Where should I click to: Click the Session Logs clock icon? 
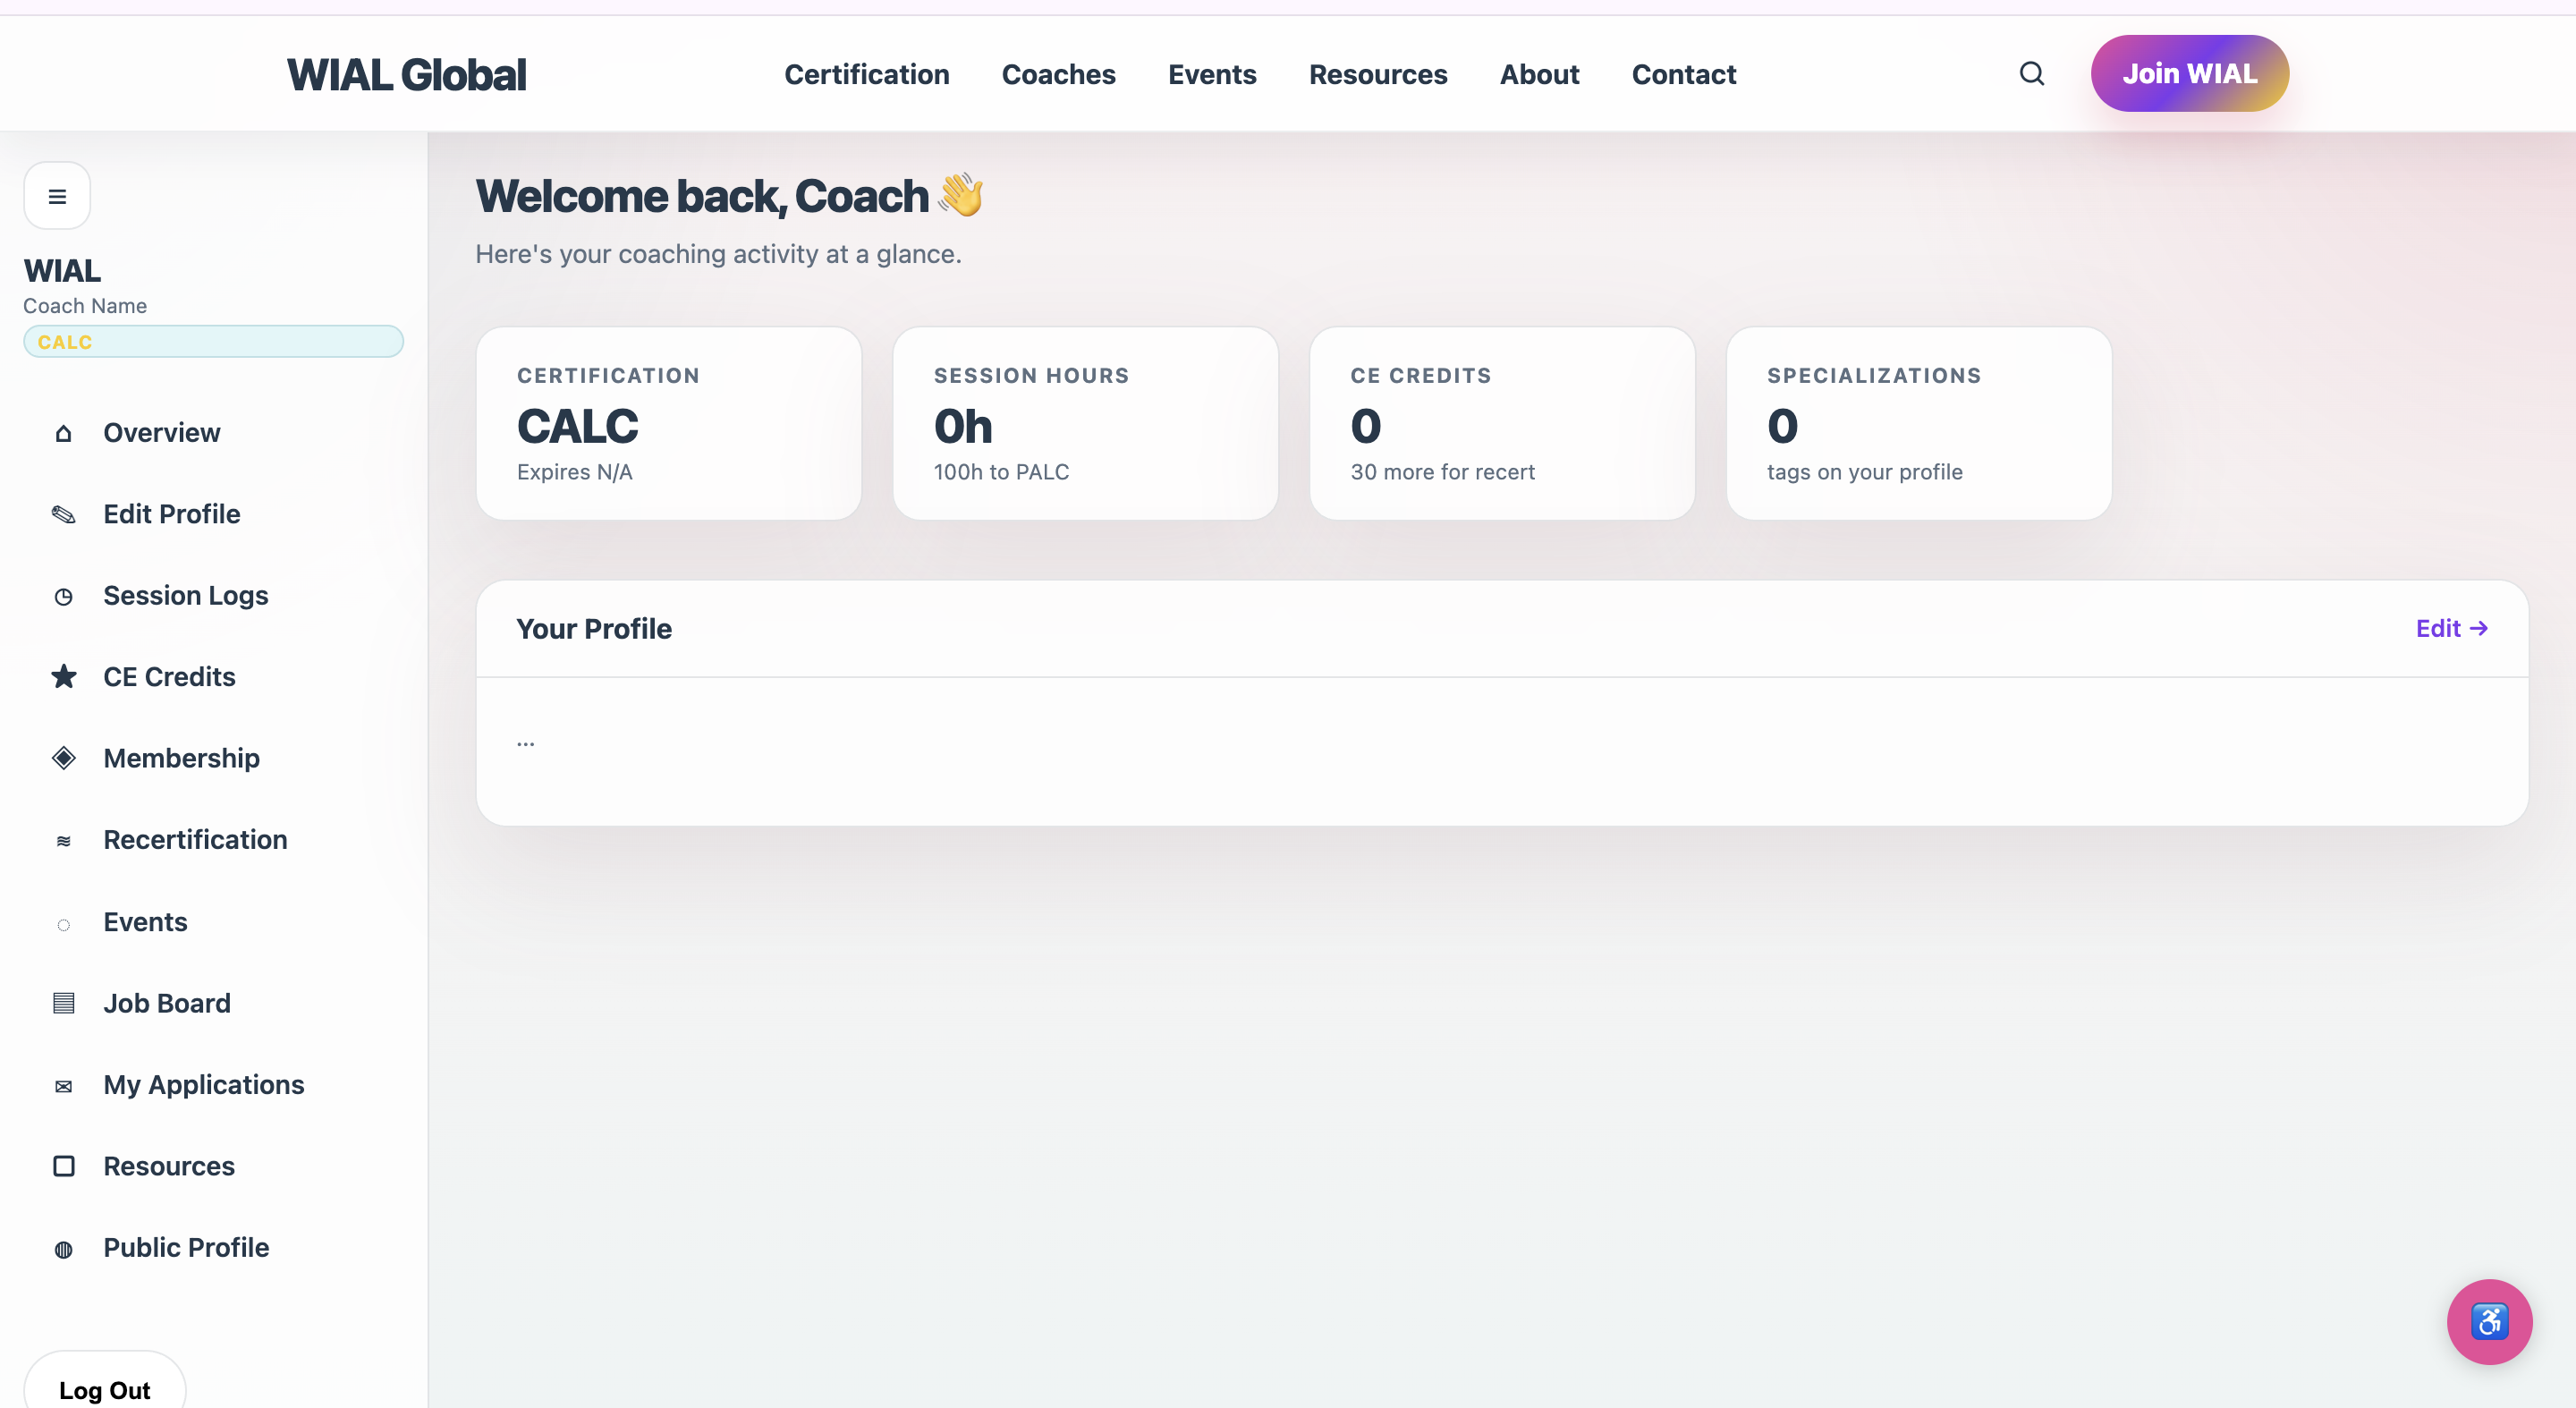[x=64, y=596]
